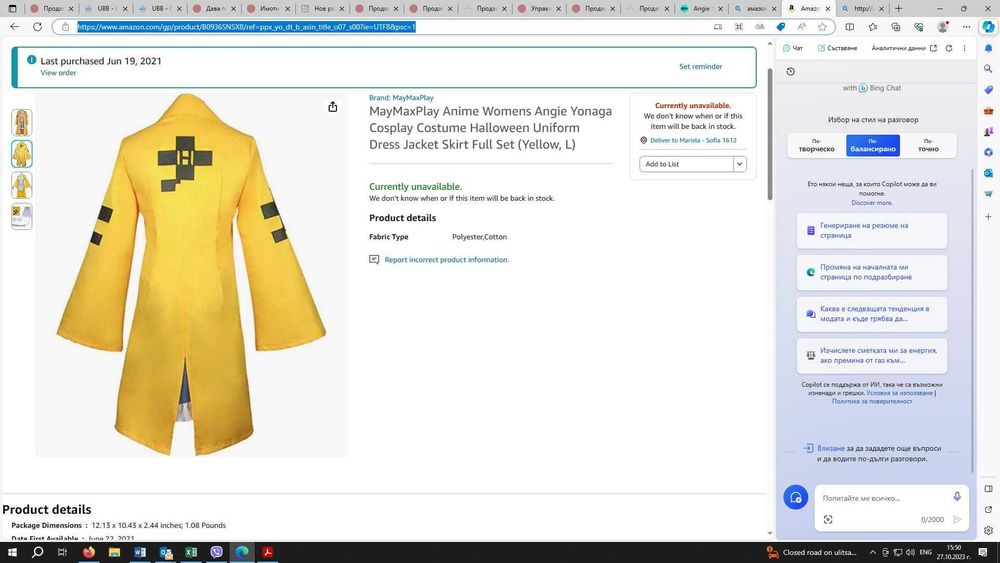Screen dimensions: 1000x563
Task: Click the page vertical scrollbar
Action: click(770, 134)
